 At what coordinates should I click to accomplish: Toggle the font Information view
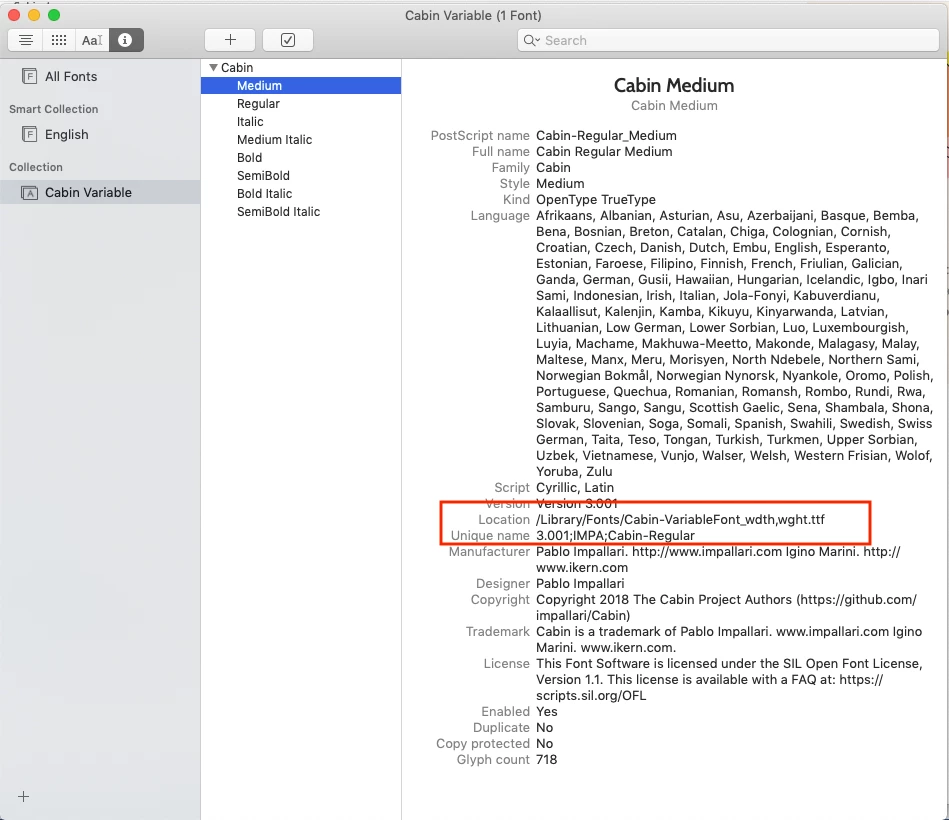point(126,40)
